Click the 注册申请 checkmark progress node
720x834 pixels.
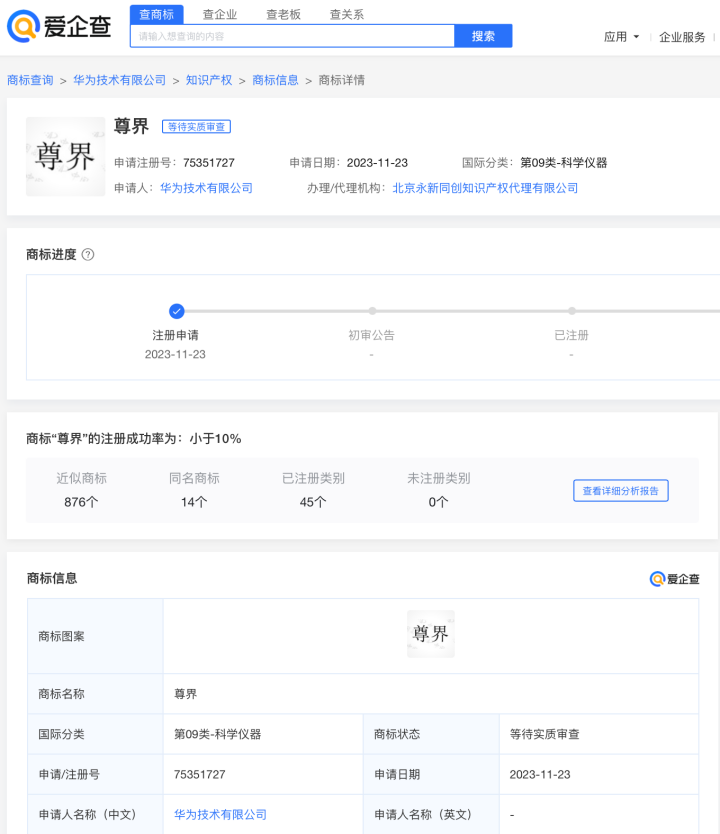pos(177,311)
